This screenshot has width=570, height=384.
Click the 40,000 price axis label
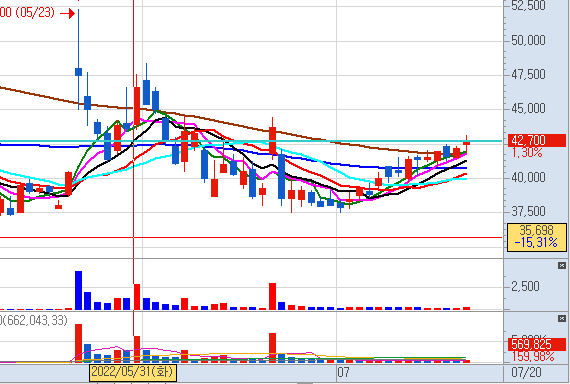[x=528, y=178]
